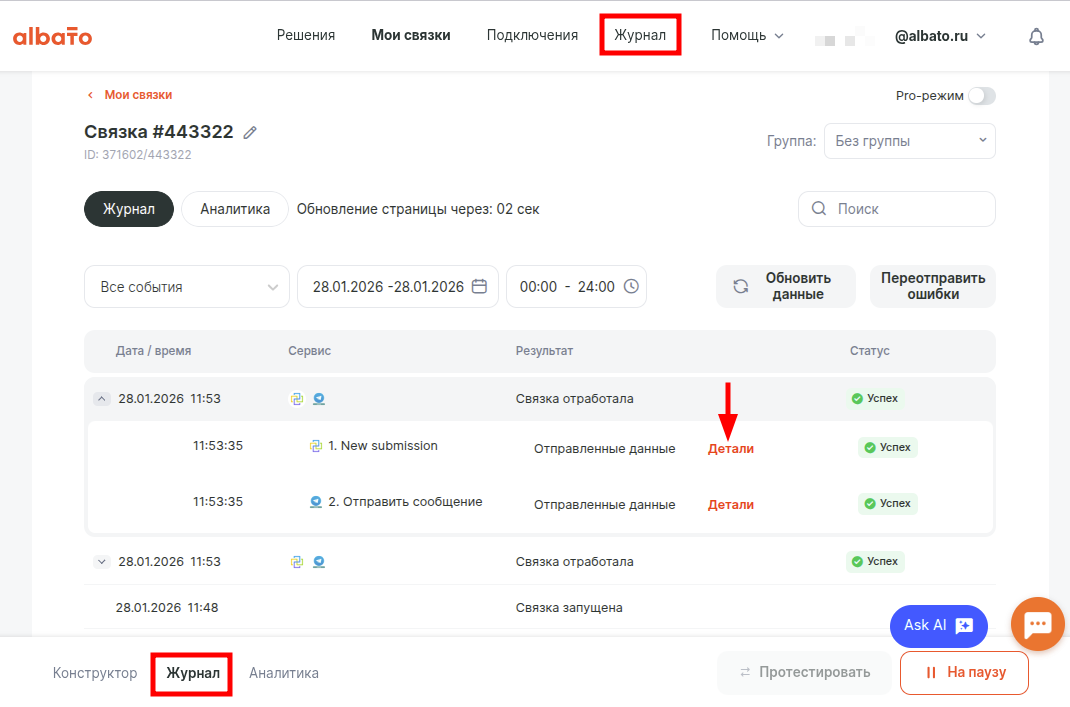Open the orange live chat bubble
1070x707 pixels.
[x=1037, y=624]
